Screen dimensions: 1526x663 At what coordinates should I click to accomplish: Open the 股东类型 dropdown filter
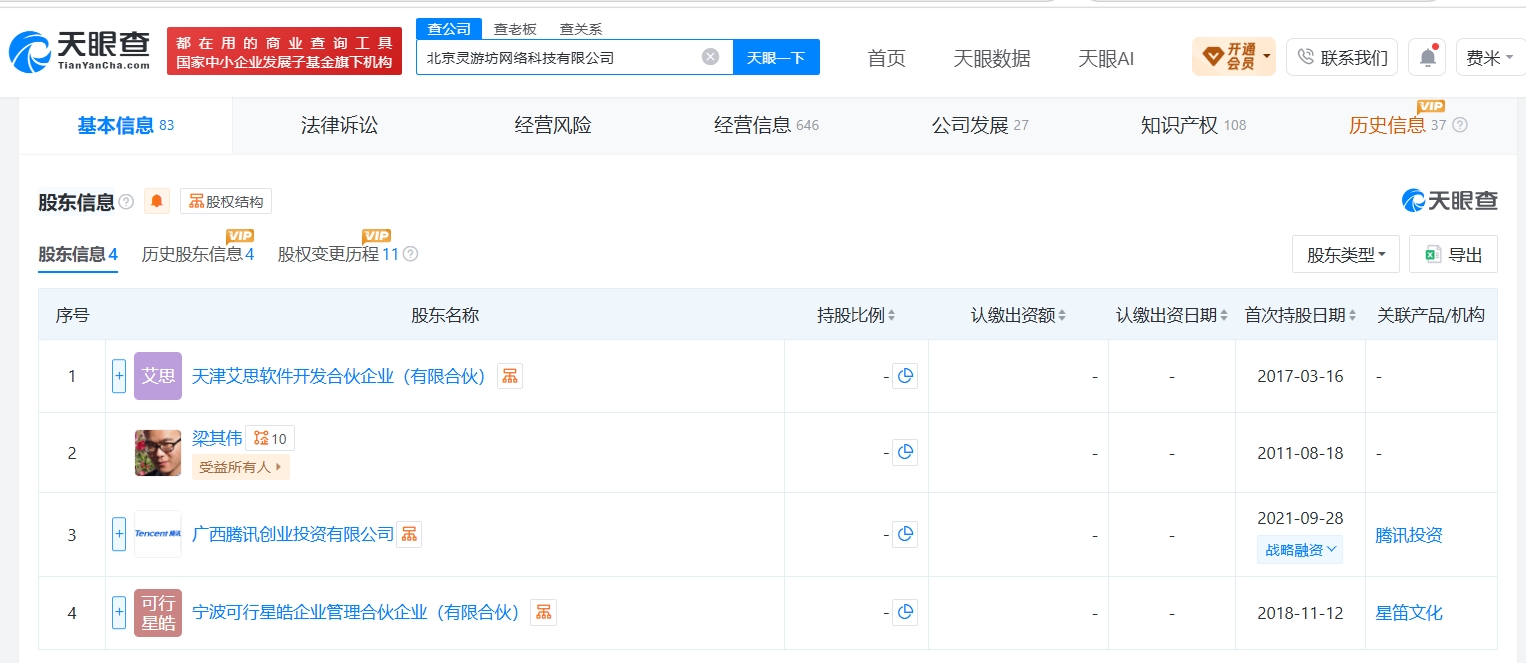[1346, 255]
